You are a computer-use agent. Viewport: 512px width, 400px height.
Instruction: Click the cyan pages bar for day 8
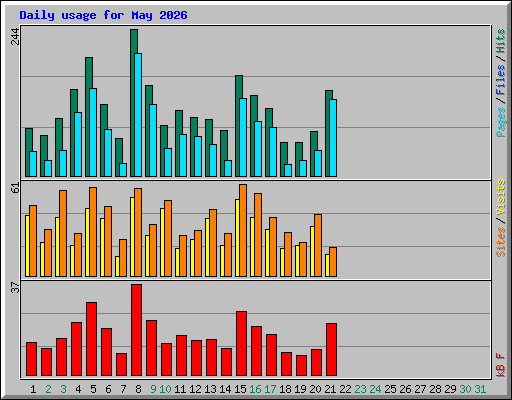coord(138,115)
